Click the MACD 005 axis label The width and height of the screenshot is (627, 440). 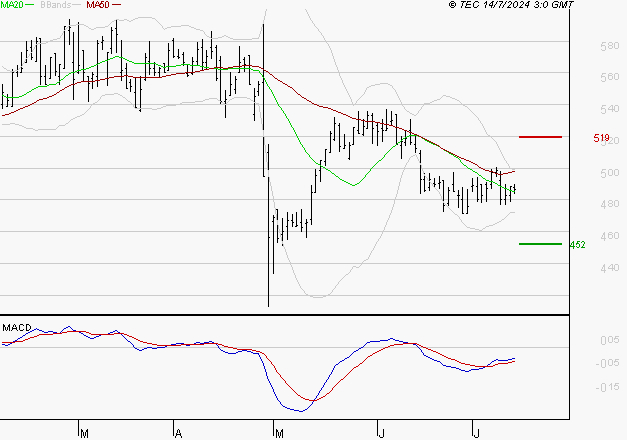(x=610, y=340)
